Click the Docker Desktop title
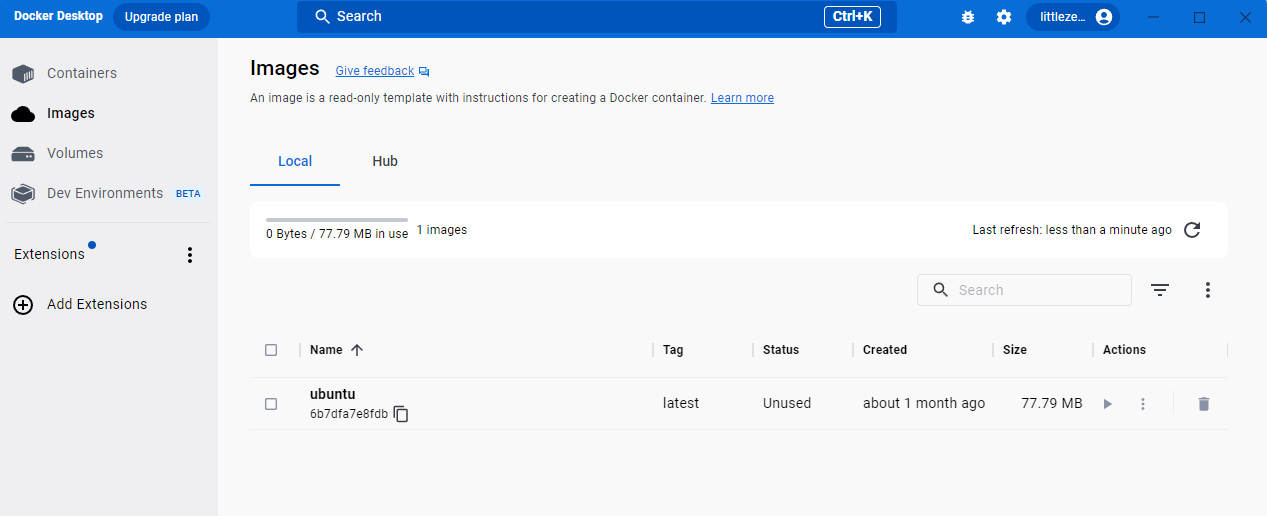 click(58, 16)
